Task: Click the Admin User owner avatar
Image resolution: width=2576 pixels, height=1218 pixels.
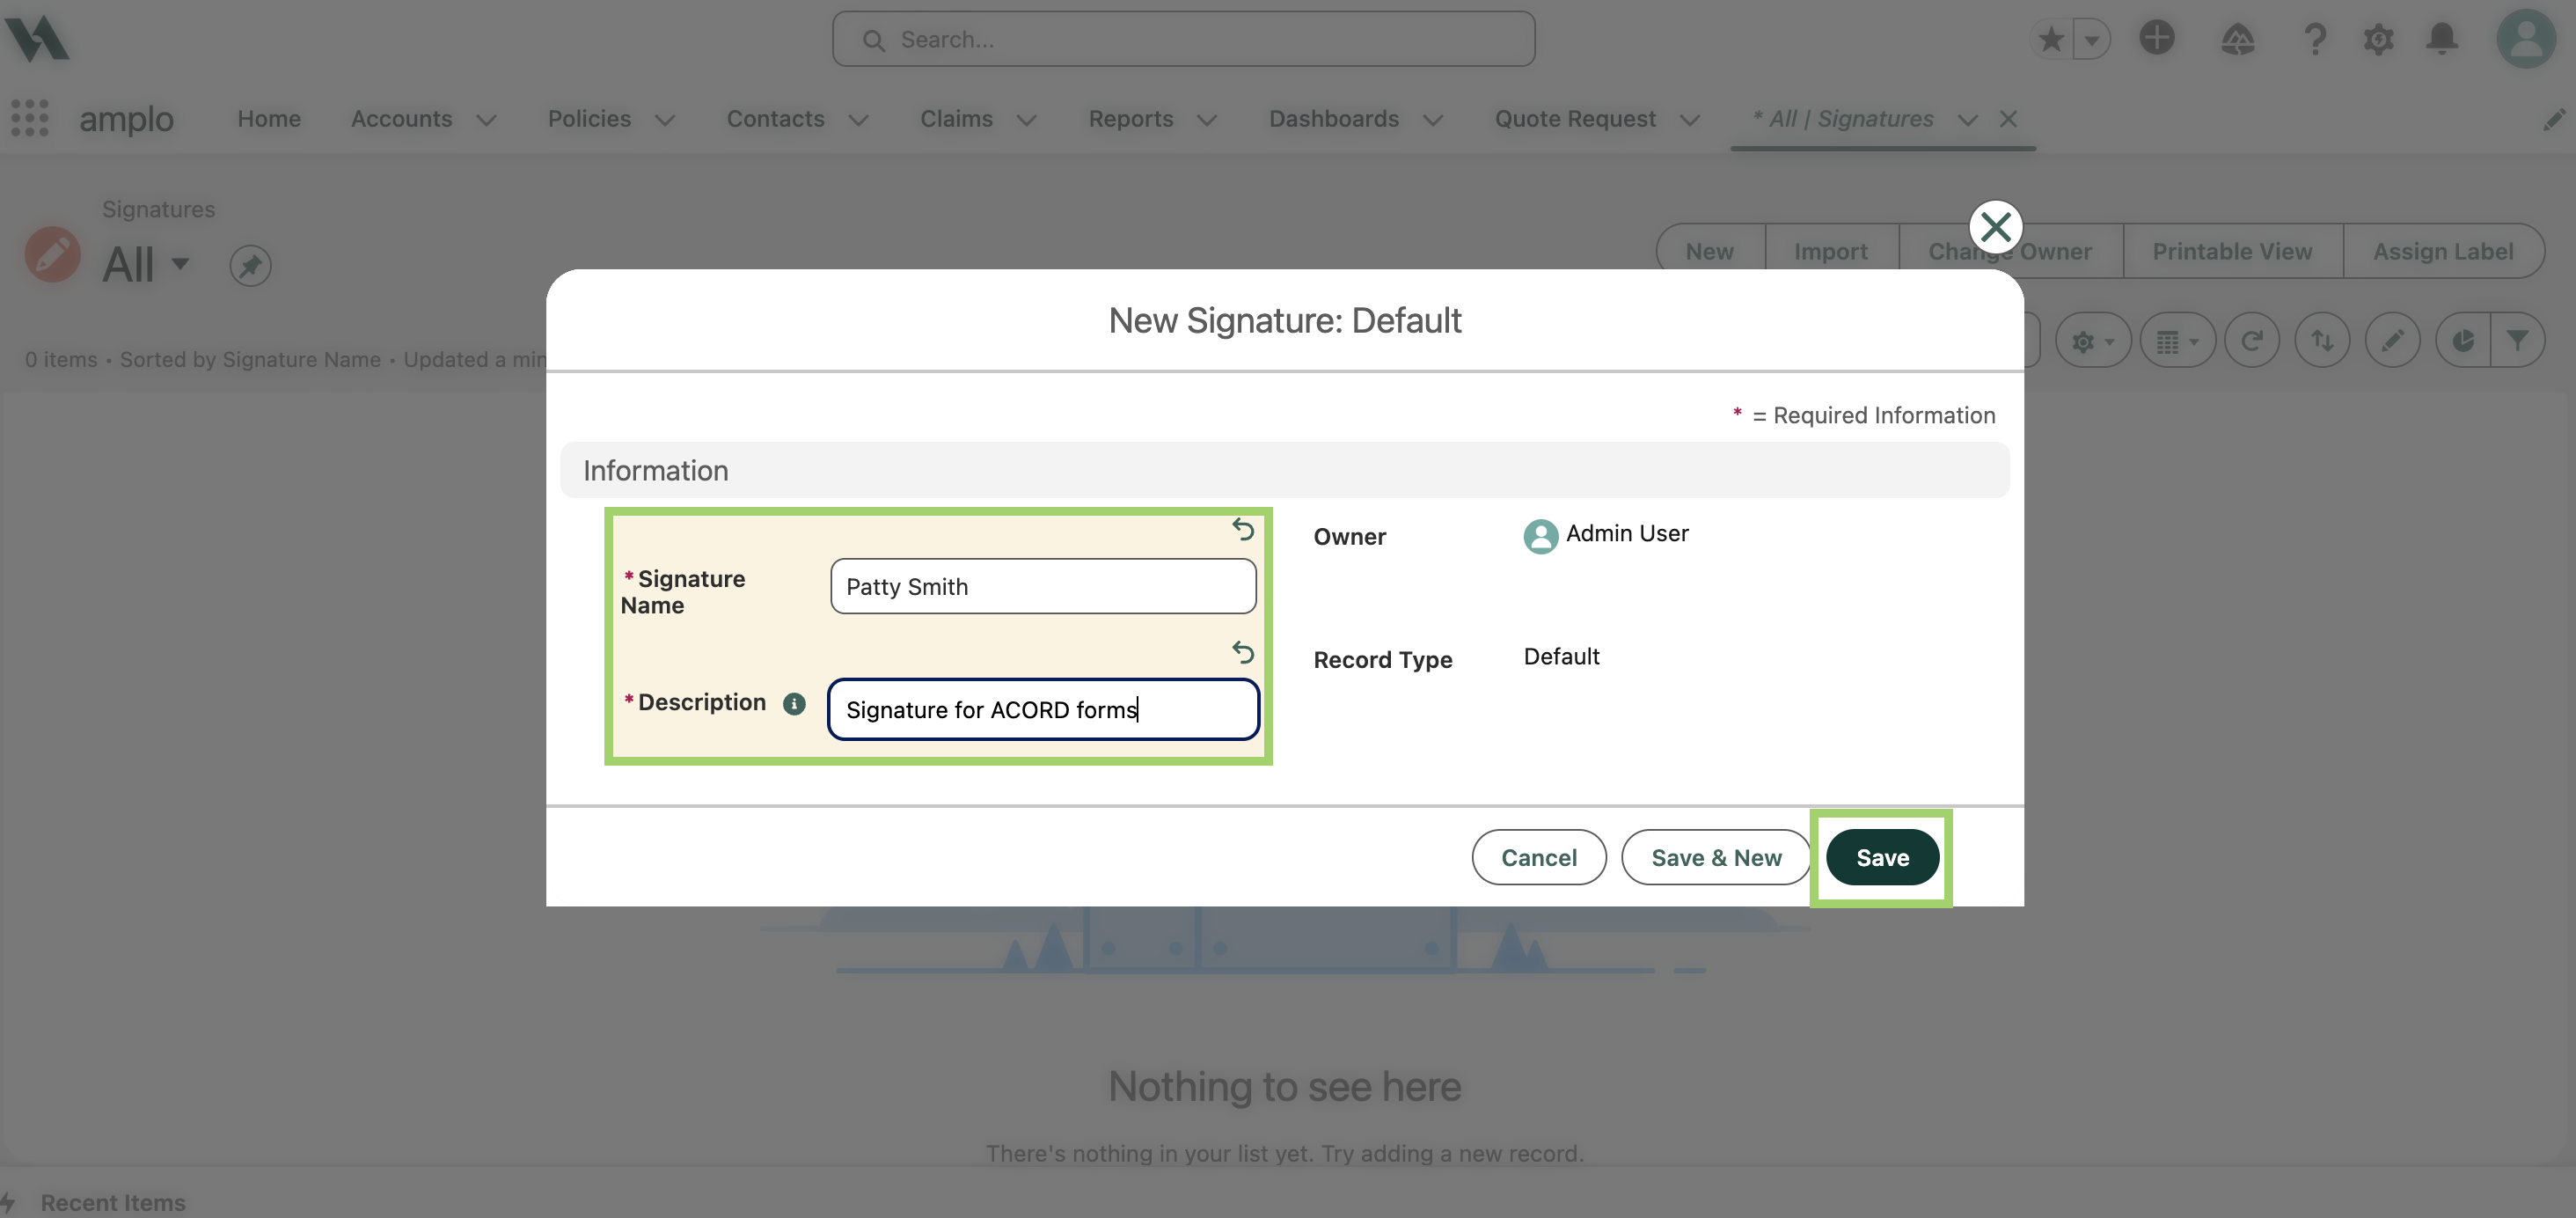Action: tap(1540, 536)
